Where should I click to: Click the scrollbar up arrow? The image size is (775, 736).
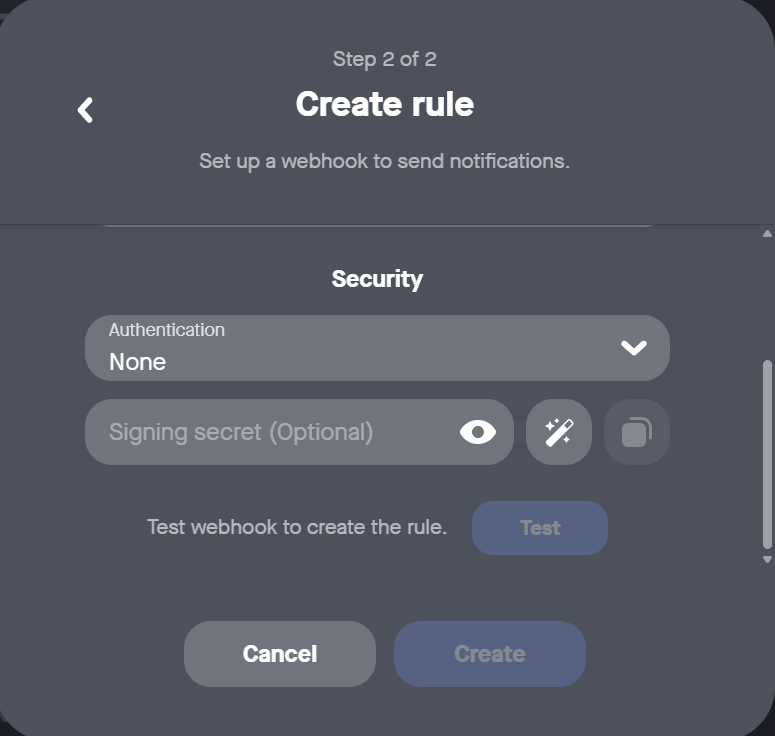767,234
